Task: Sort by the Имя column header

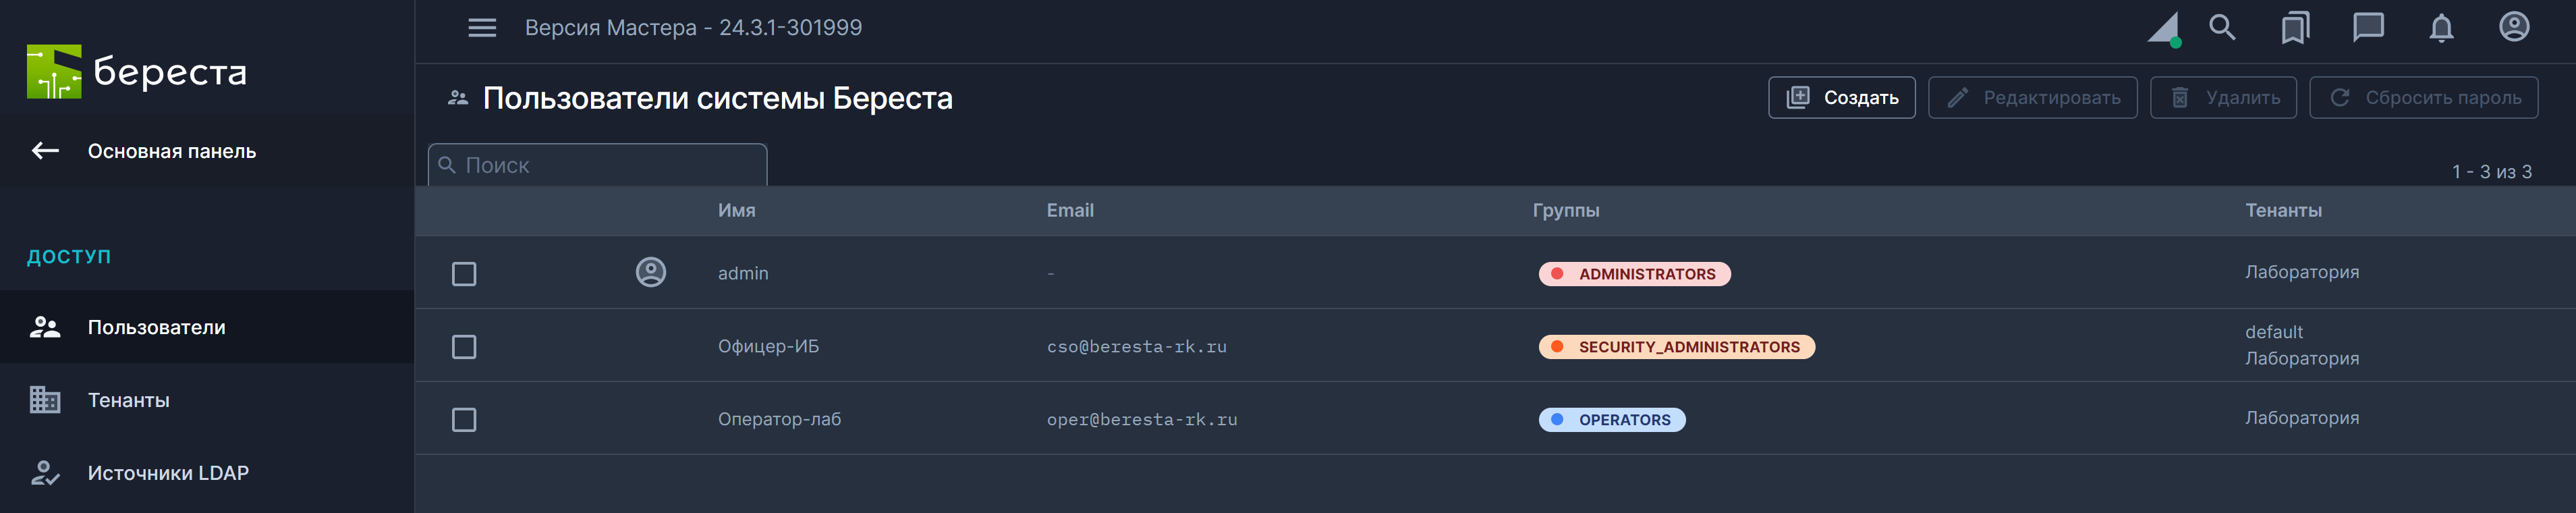Action: pyautogui.click(x=736, y=210)
